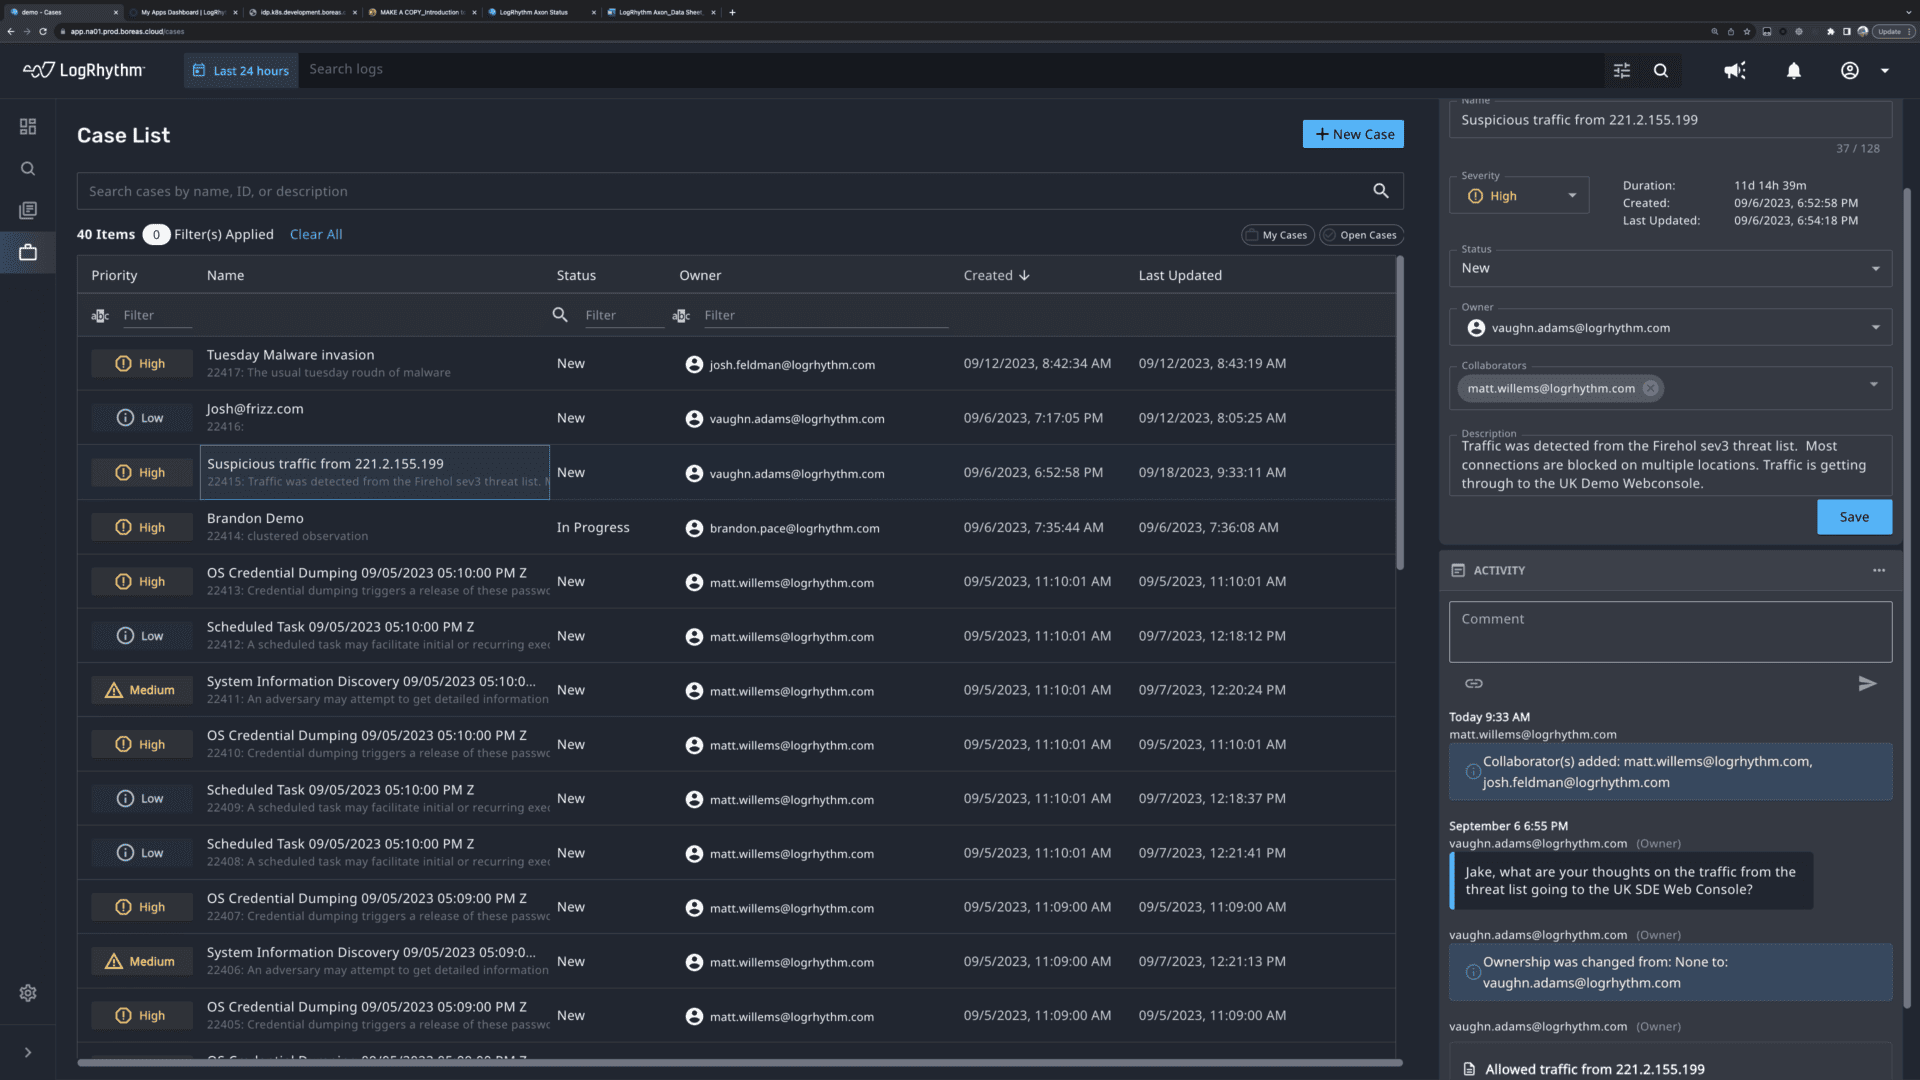Image resolution: width=1920 pixels, height=1080 pixels.
Task: Enable the My Cases filter
Action: click(x=1277, y=234)
